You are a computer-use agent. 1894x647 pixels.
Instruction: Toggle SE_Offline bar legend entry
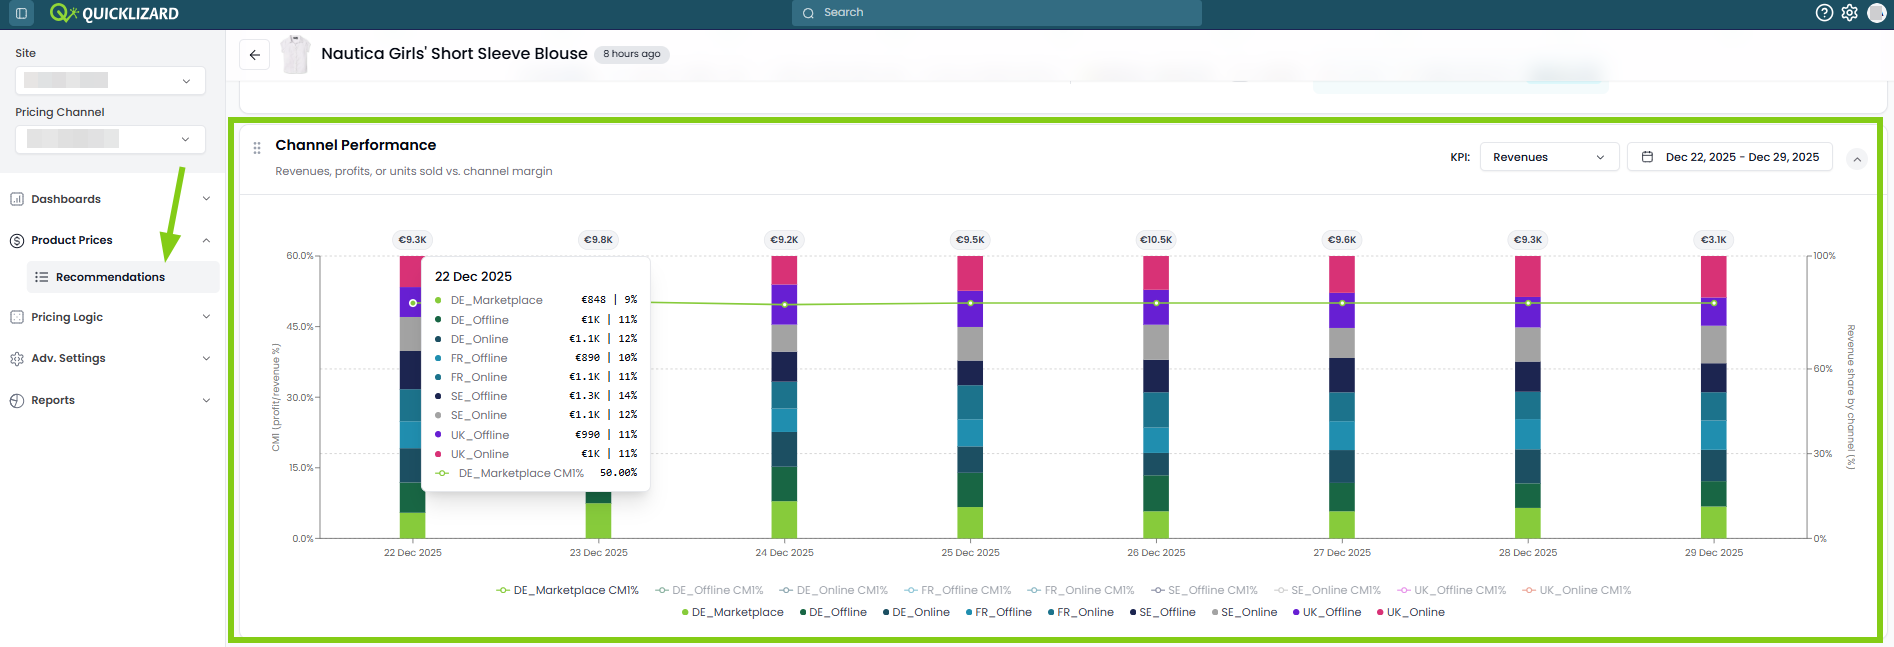(x=1162, y=612)
